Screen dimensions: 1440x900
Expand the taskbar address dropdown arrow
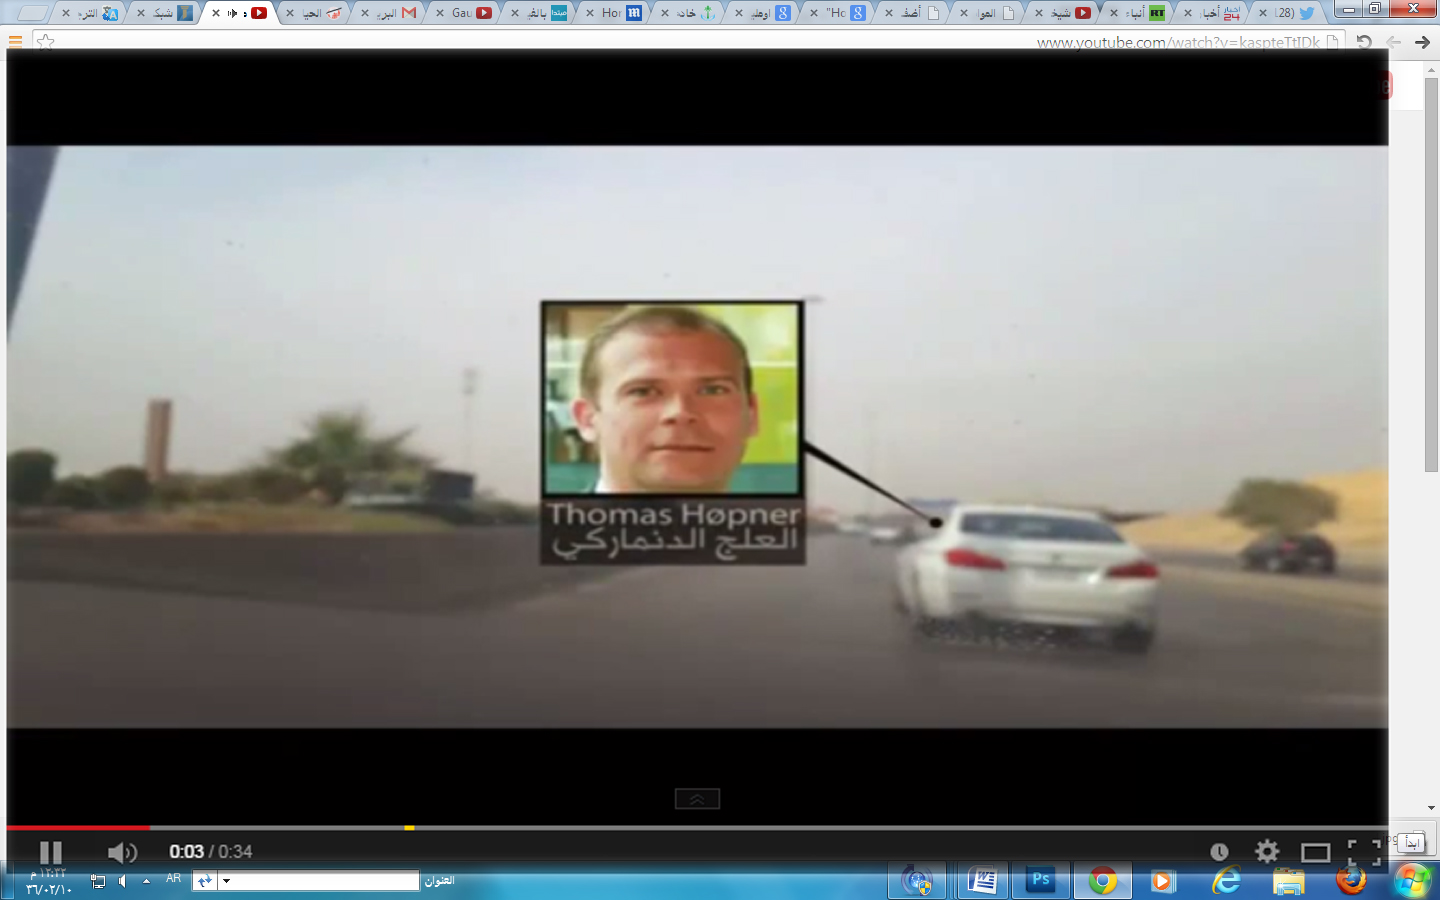point(227,881)
